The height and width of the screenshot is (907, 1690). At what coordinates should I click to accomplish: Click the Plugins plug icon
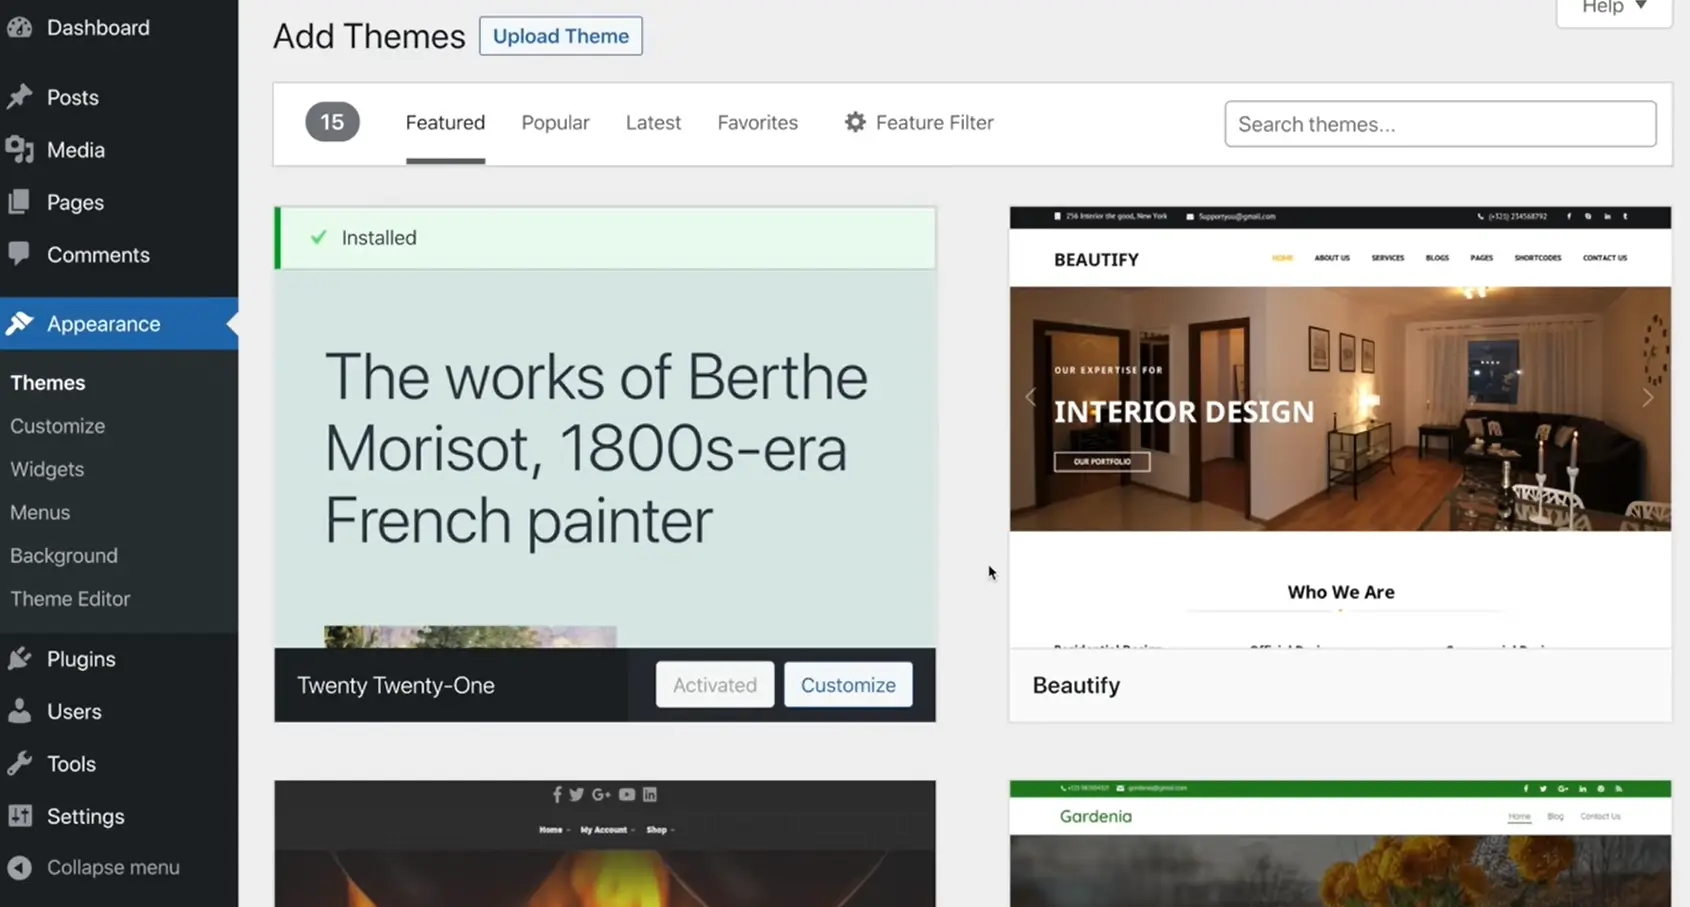(20, 659)
